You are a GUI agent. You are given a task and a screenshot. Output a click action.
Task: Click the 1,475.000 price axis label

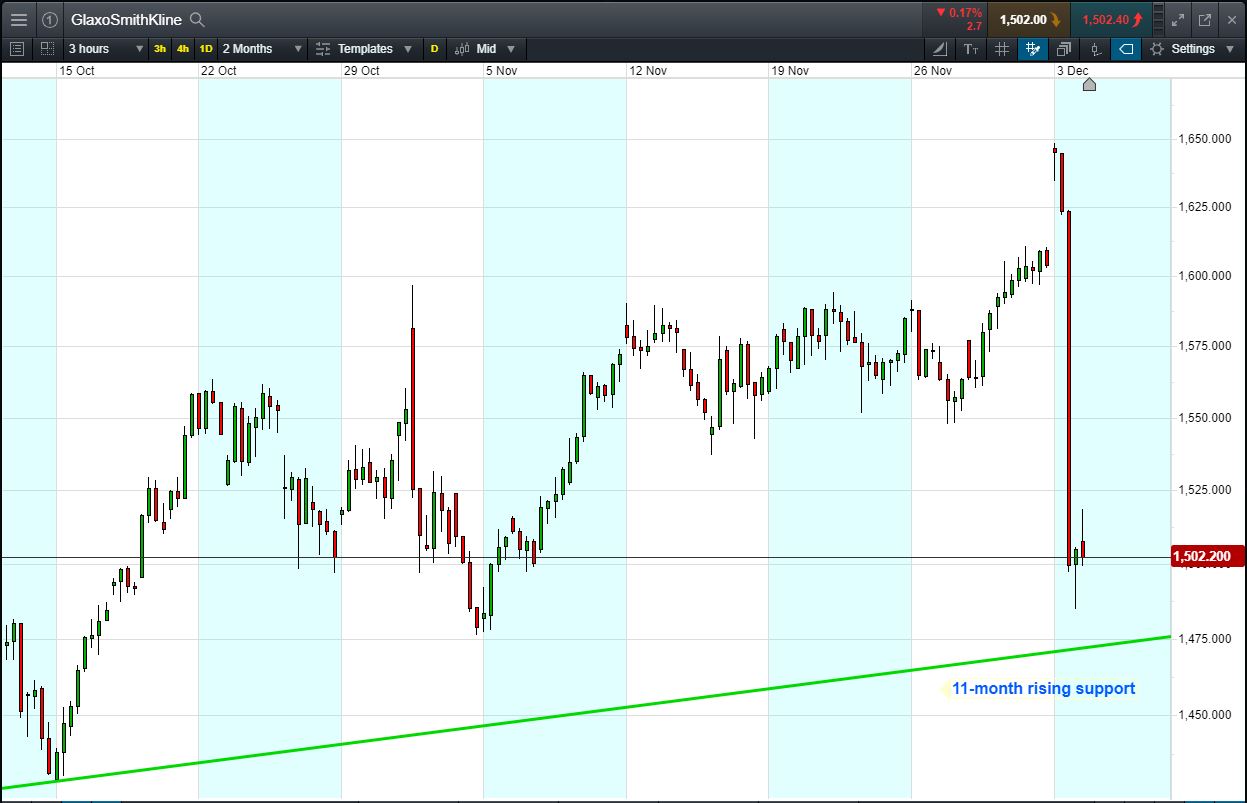pos(1206,638)
